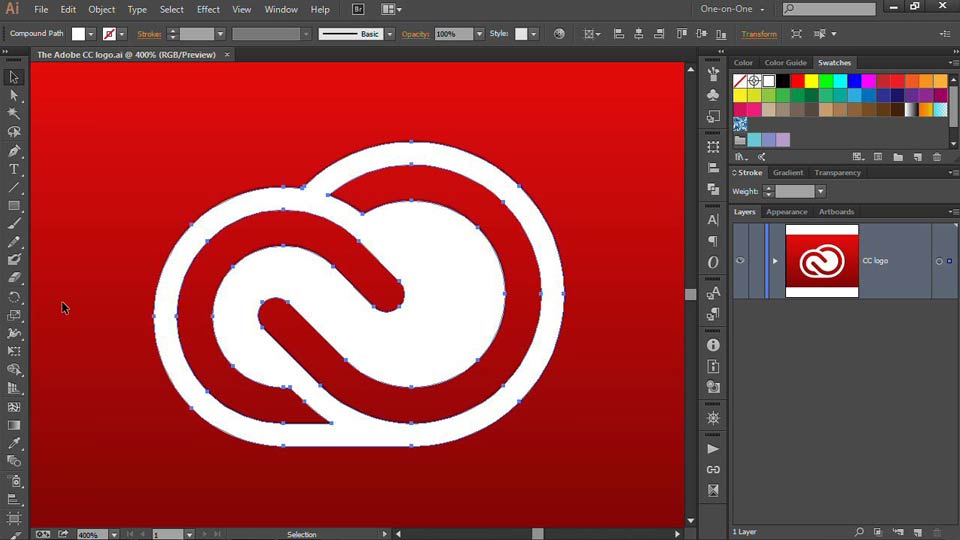The width and height of the screenshot is (960, 540).
Task: Pick the black swatch
Action: [783, 81]
